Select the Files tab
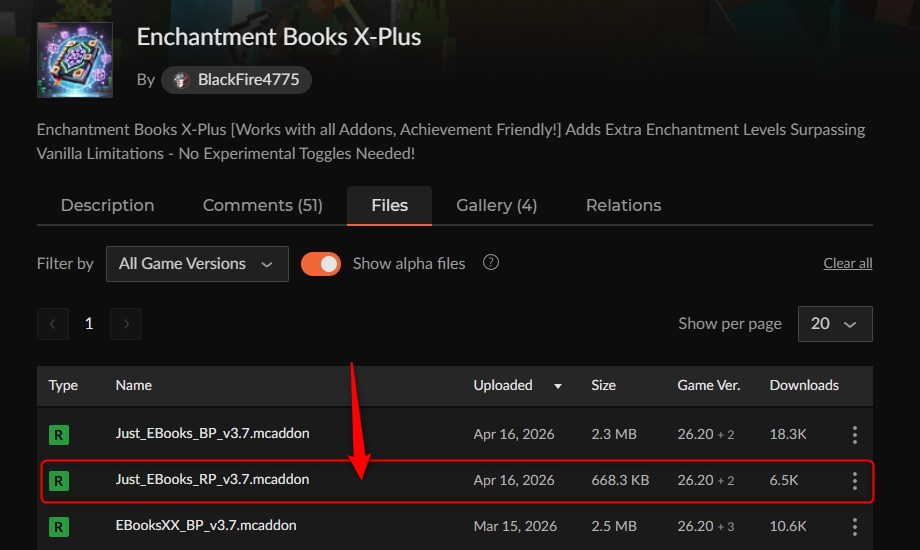 (390, 205)
